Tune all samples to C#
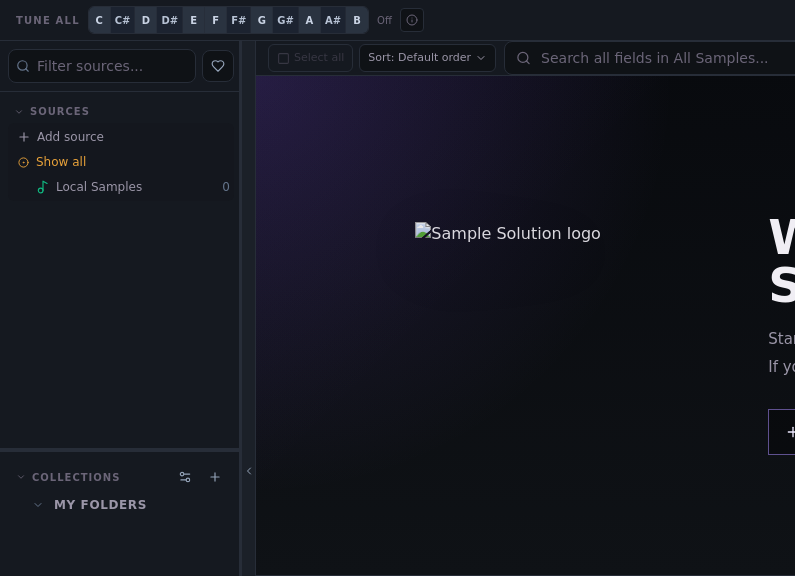Image resolution: width=795 pixels, height=576 pixels. 122,20
